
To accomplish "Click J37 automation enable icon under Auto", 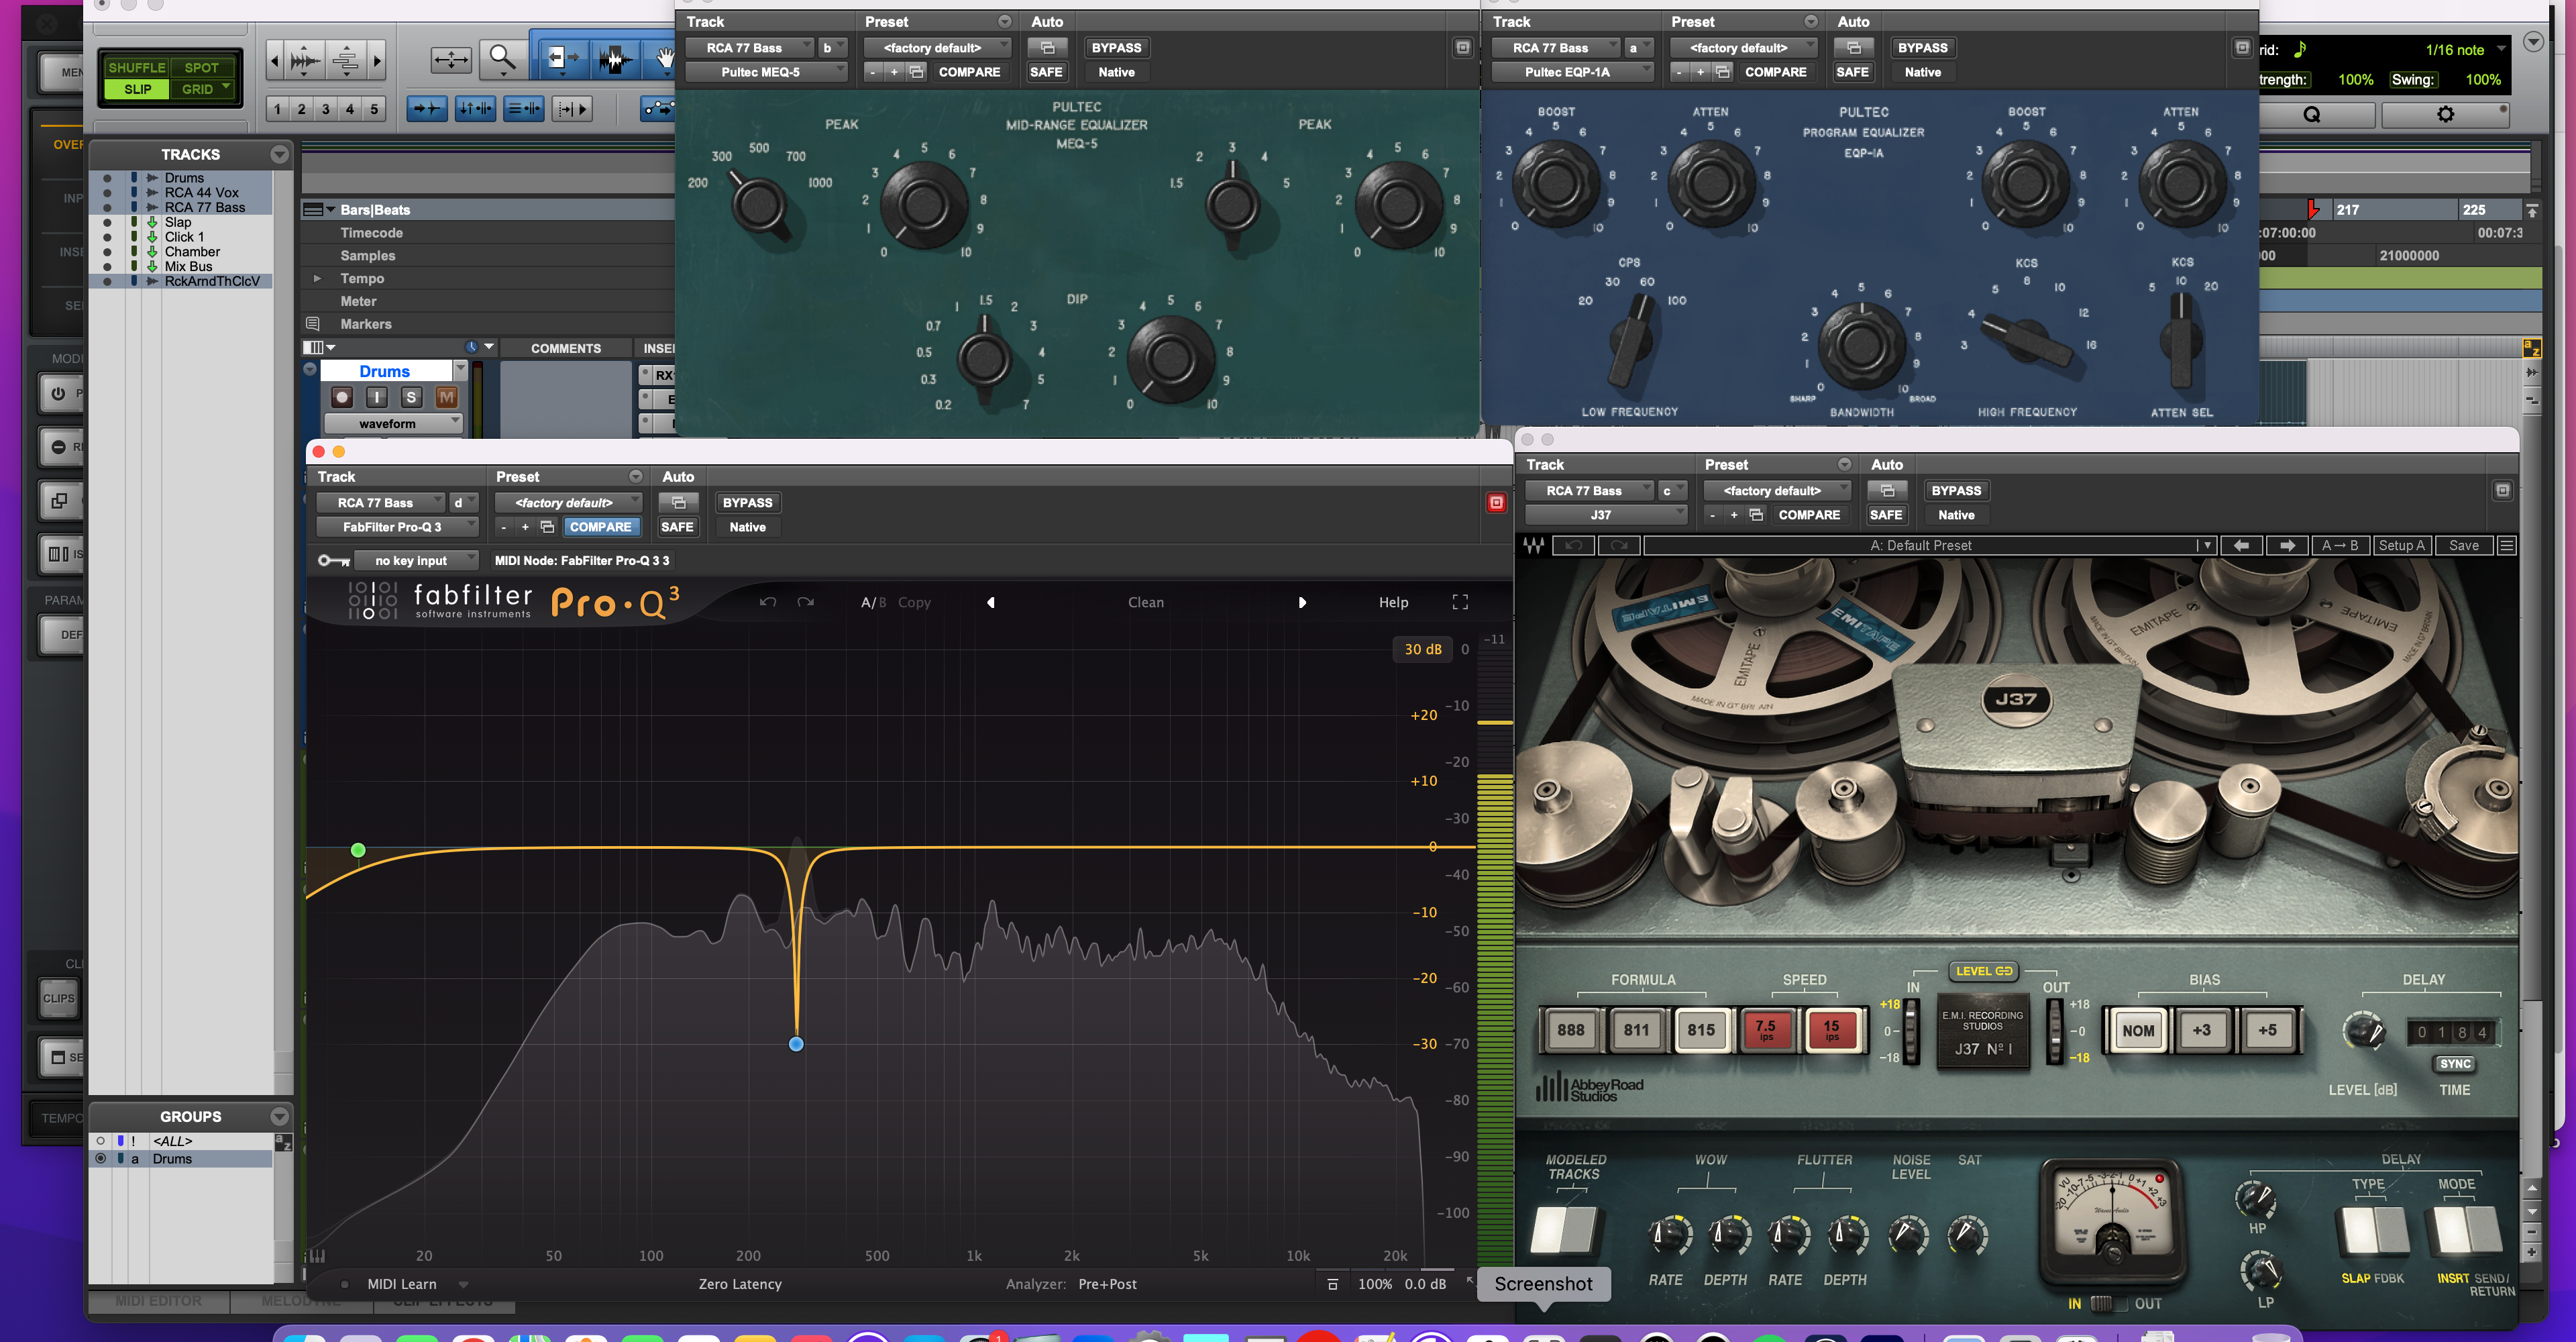I will click(1887, 491).
